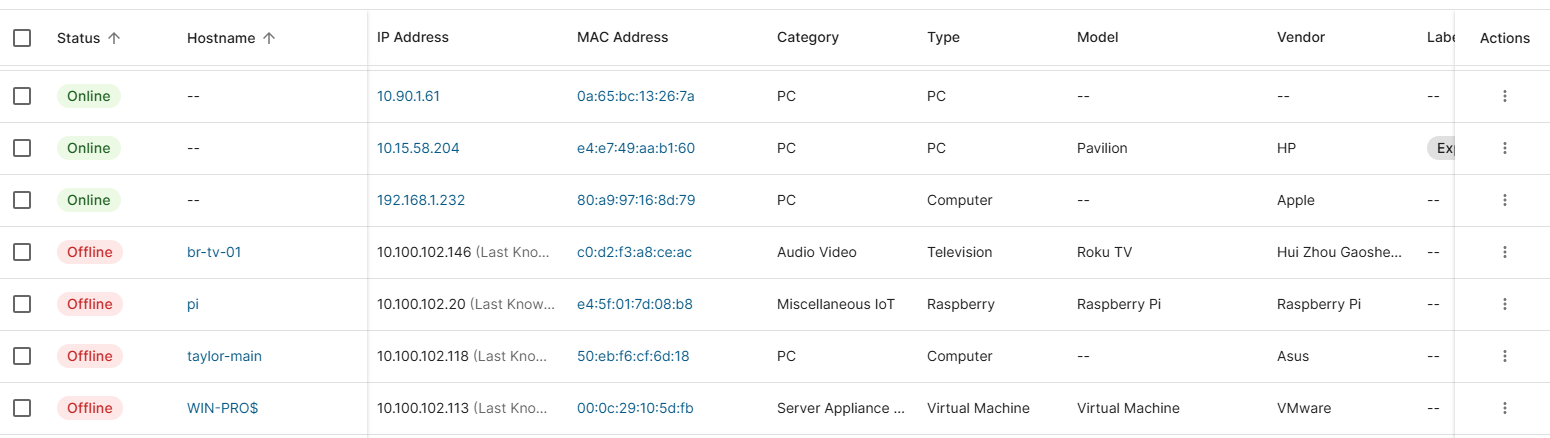Image resolution: width=1550 pixels, height=438 pixels.
Task: Open actions menu for 10.90.1.61 row
Action: pos(1504,96)
